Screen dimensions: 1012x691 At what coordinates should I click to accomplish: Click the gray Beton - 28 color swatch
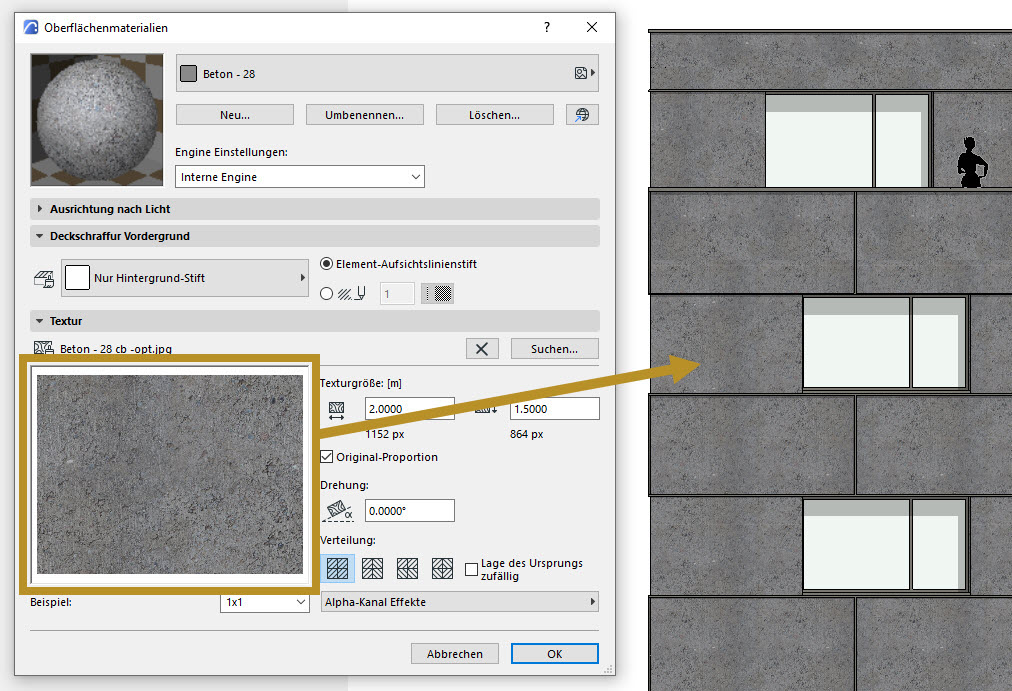(x=188, y=74)
